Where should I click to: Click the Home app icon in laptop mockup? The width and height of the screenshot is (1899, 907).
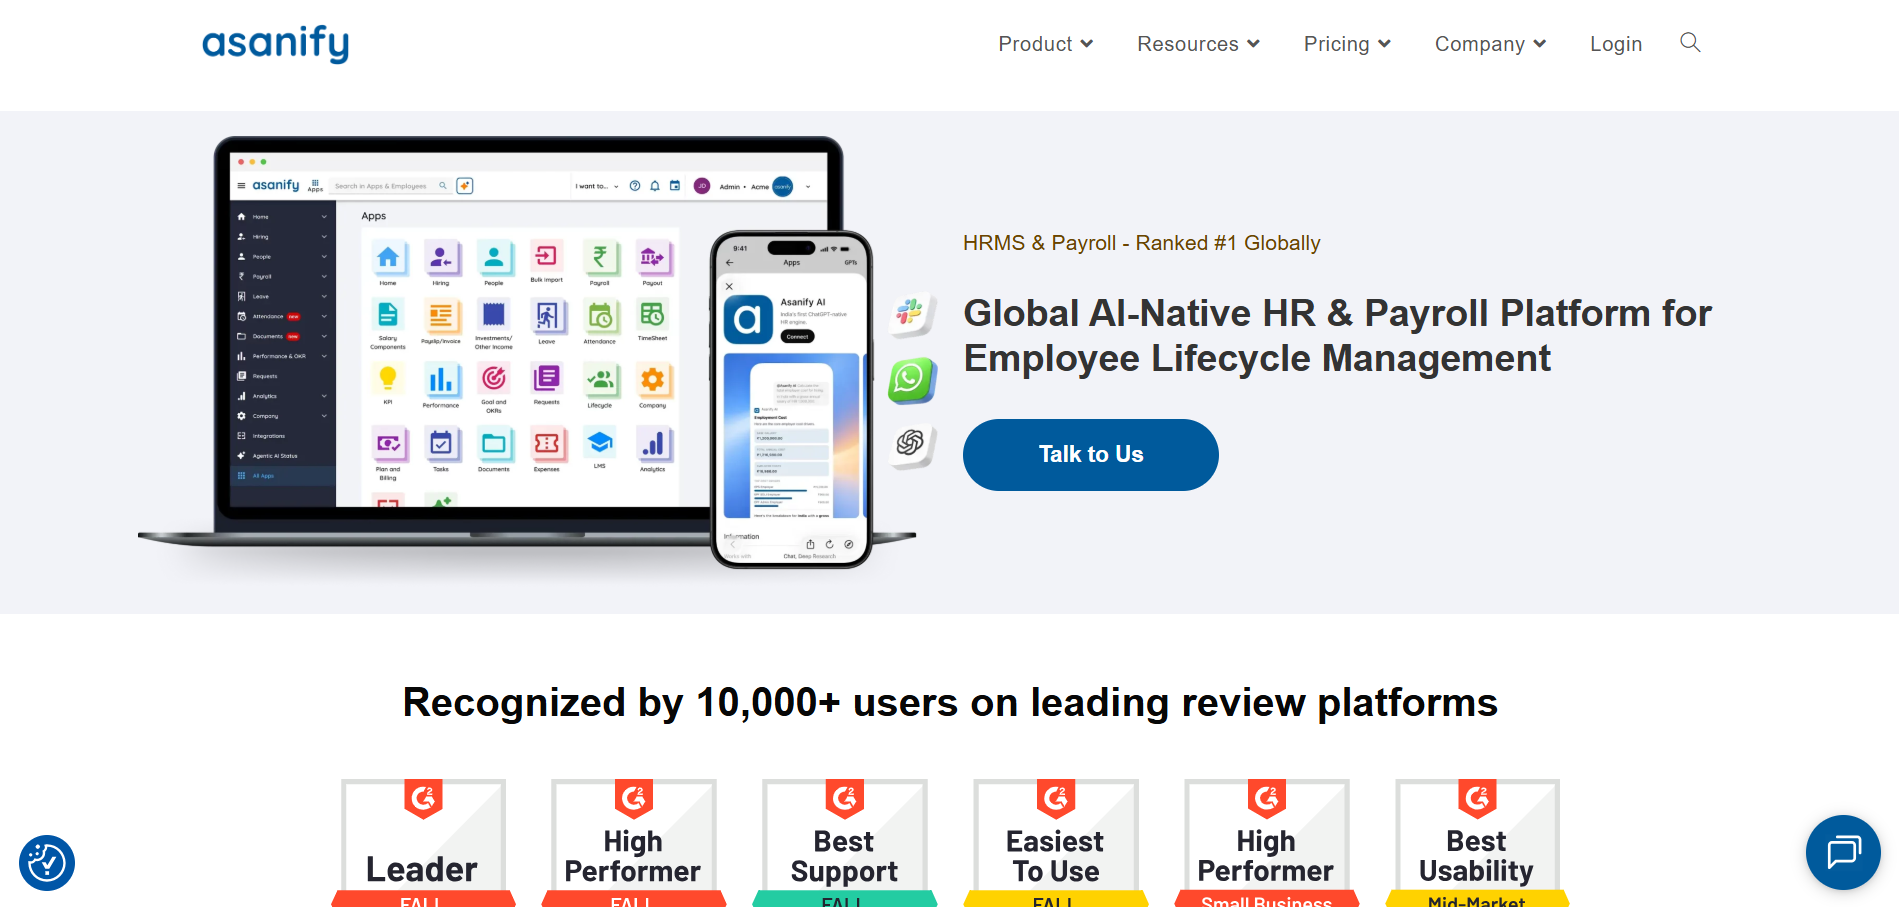(x=388, y=258)
